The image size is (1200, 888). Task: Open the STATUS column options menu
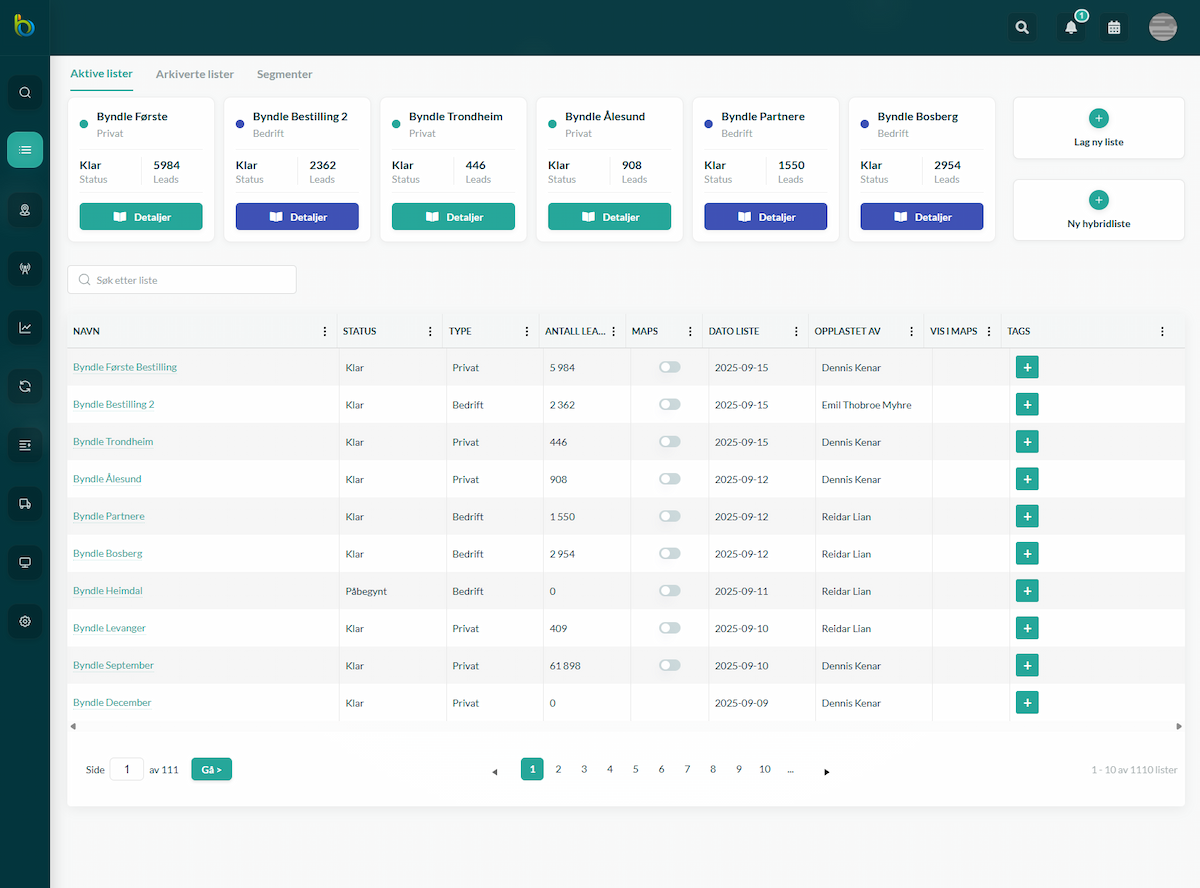pyautogui.click(x=431, y=331)
